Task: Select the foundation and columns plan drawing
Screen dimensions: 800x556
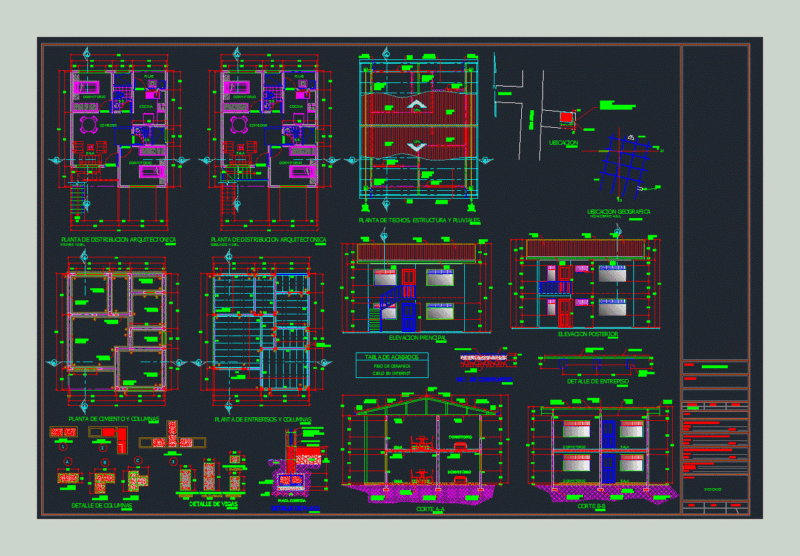Action: [x=116, y=332]
